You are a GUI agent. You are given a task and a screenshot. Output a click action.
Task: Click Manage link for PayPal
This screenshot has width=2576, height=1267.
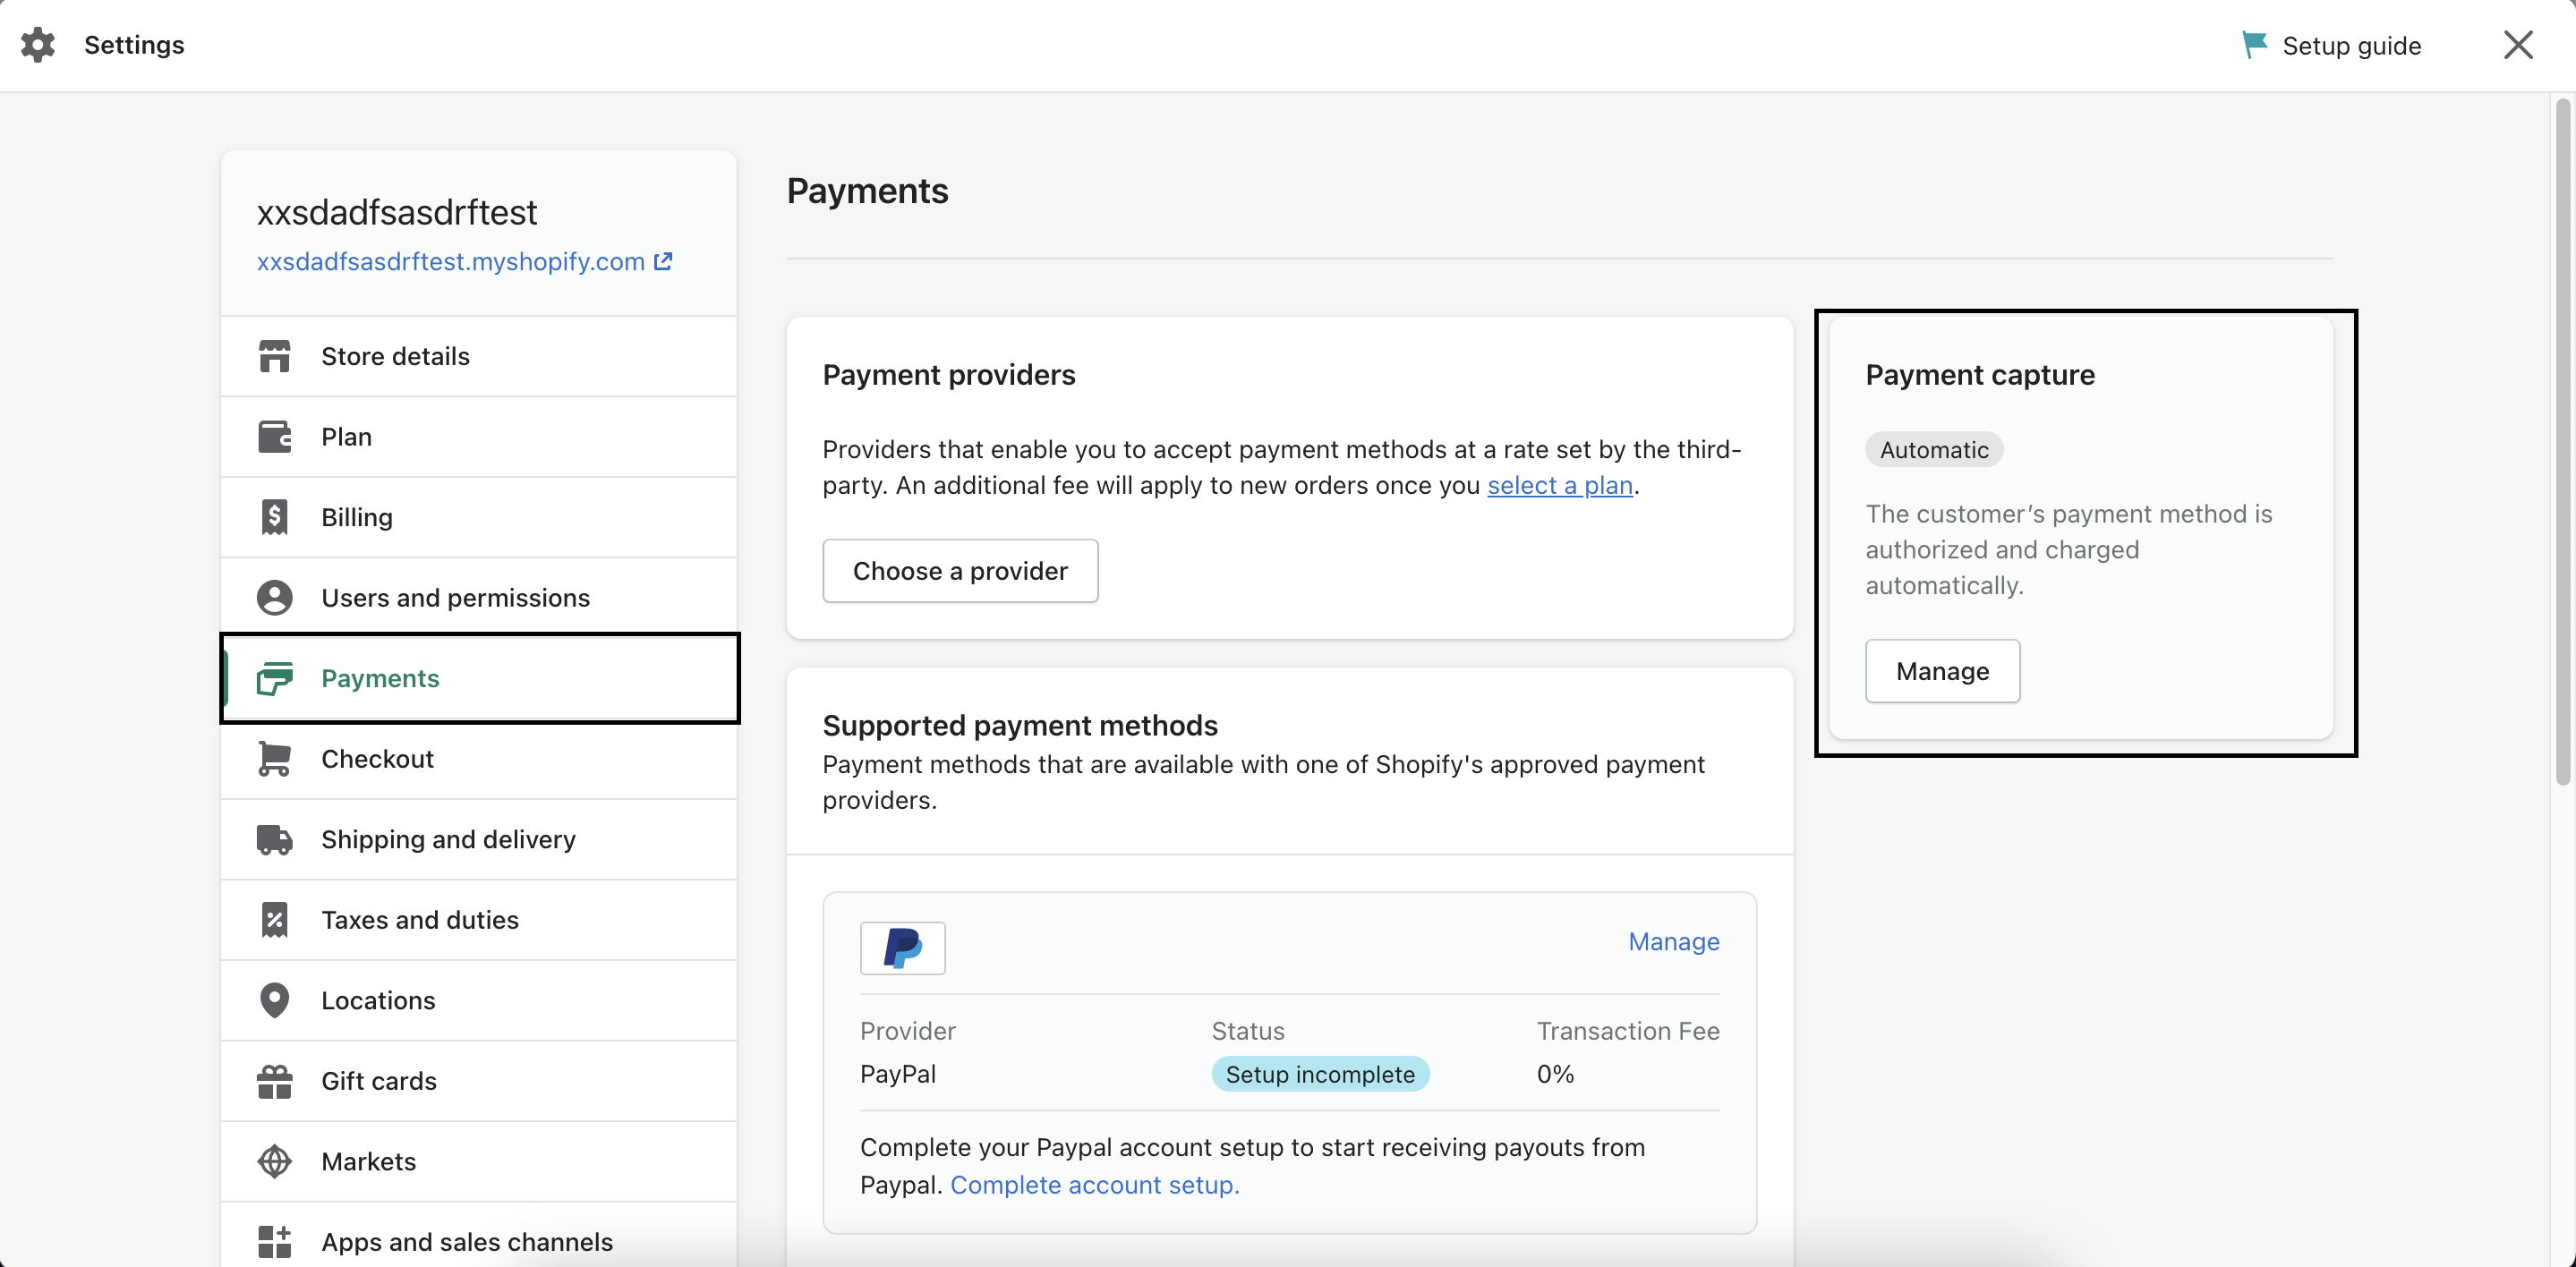(1673, 942)
